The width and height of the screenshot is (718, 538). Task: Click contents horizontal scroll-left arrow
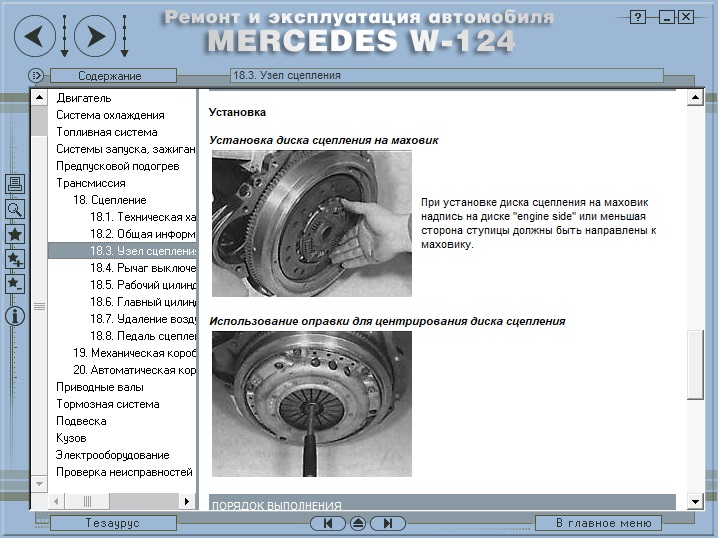(56, 501)
